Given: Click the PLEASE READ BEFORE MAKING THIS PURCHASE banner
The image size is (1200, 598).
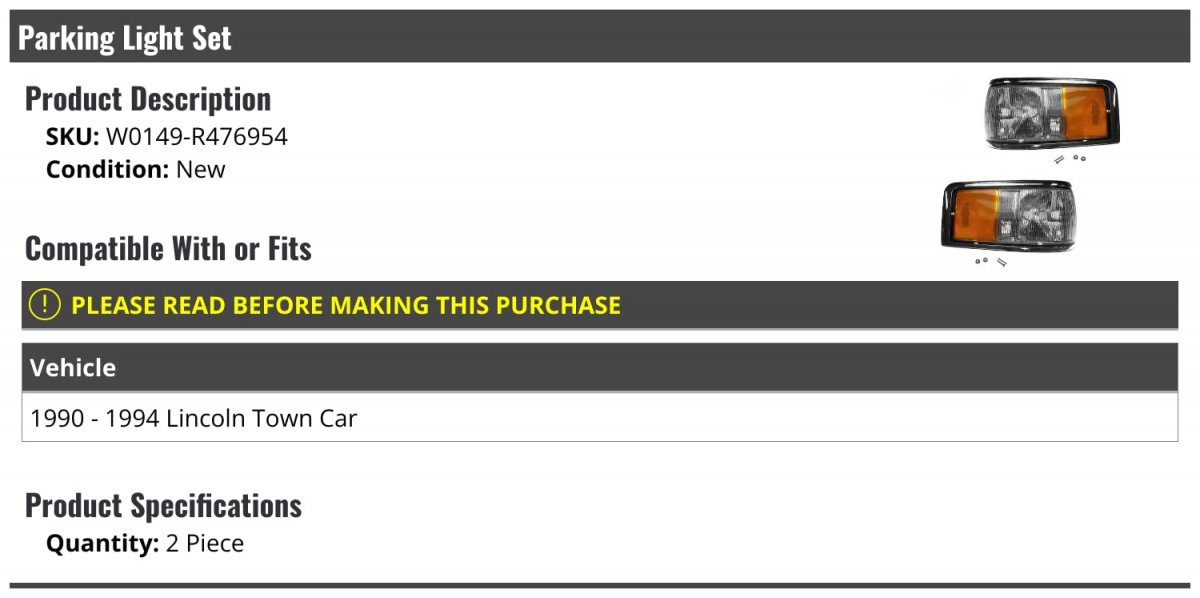Looking at the screenshot, I should (600, 305).
